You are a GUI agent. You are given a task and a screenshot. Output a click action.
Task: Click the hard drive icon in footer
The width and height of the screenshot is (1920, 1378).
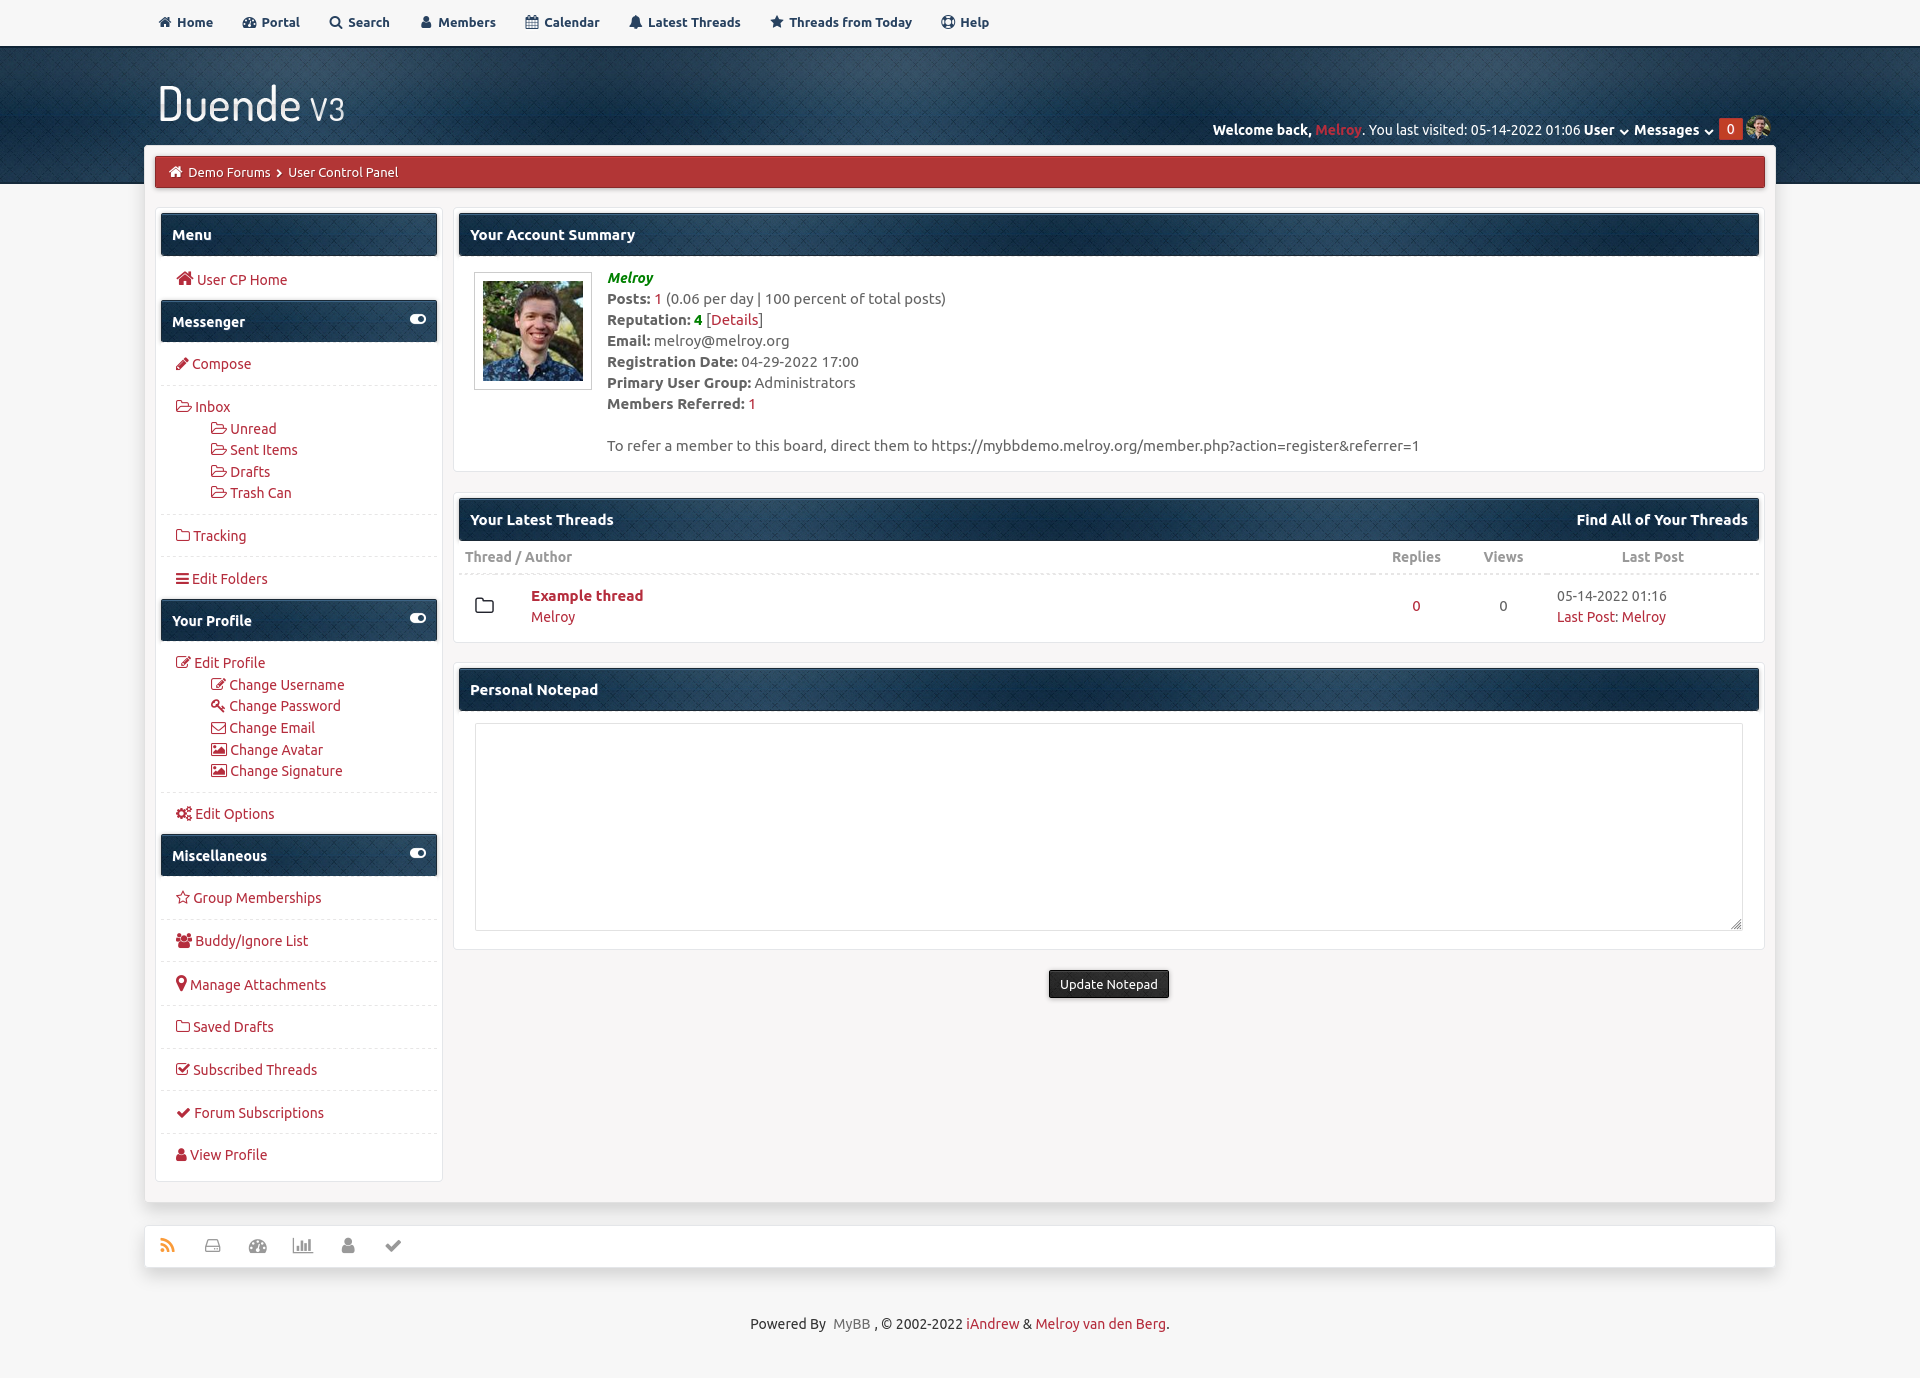(213, 1246)
